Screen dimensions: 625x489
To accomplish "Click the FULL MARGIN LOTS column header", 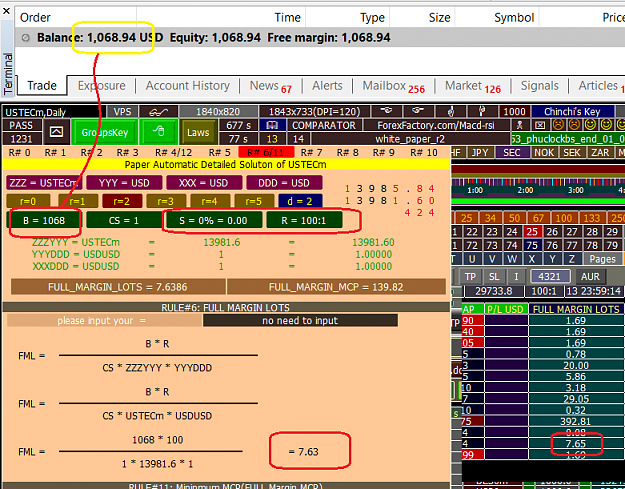I will [576, 309].
